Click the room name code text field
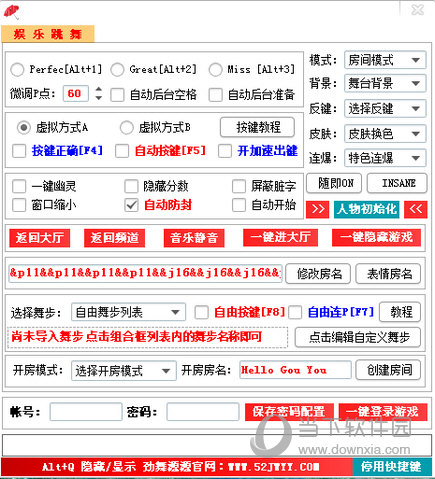 145,273
